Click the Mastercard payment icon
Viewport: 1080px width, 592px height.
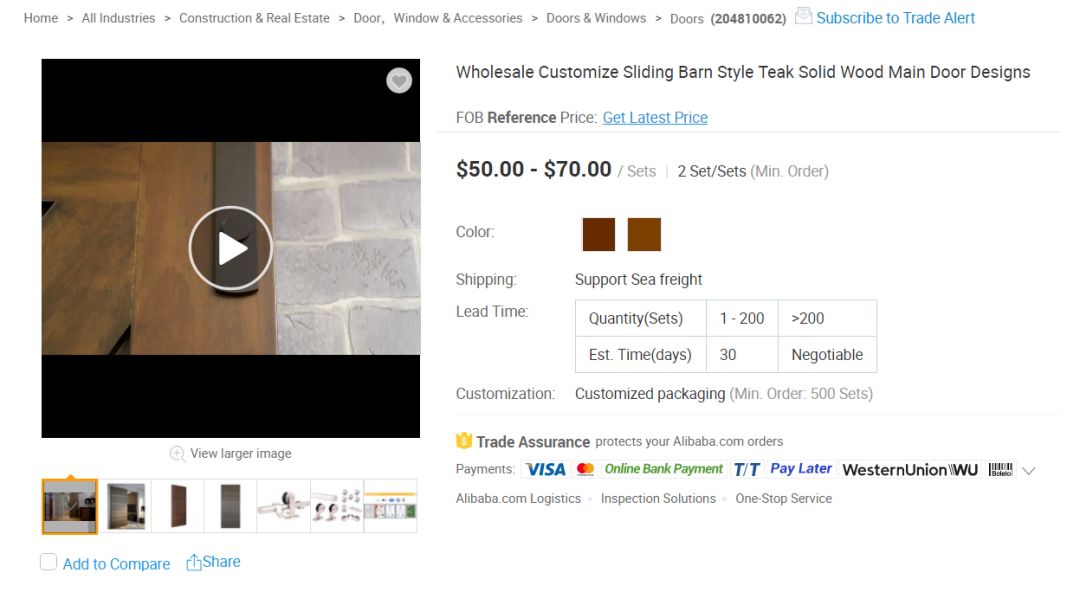[586, 469]
